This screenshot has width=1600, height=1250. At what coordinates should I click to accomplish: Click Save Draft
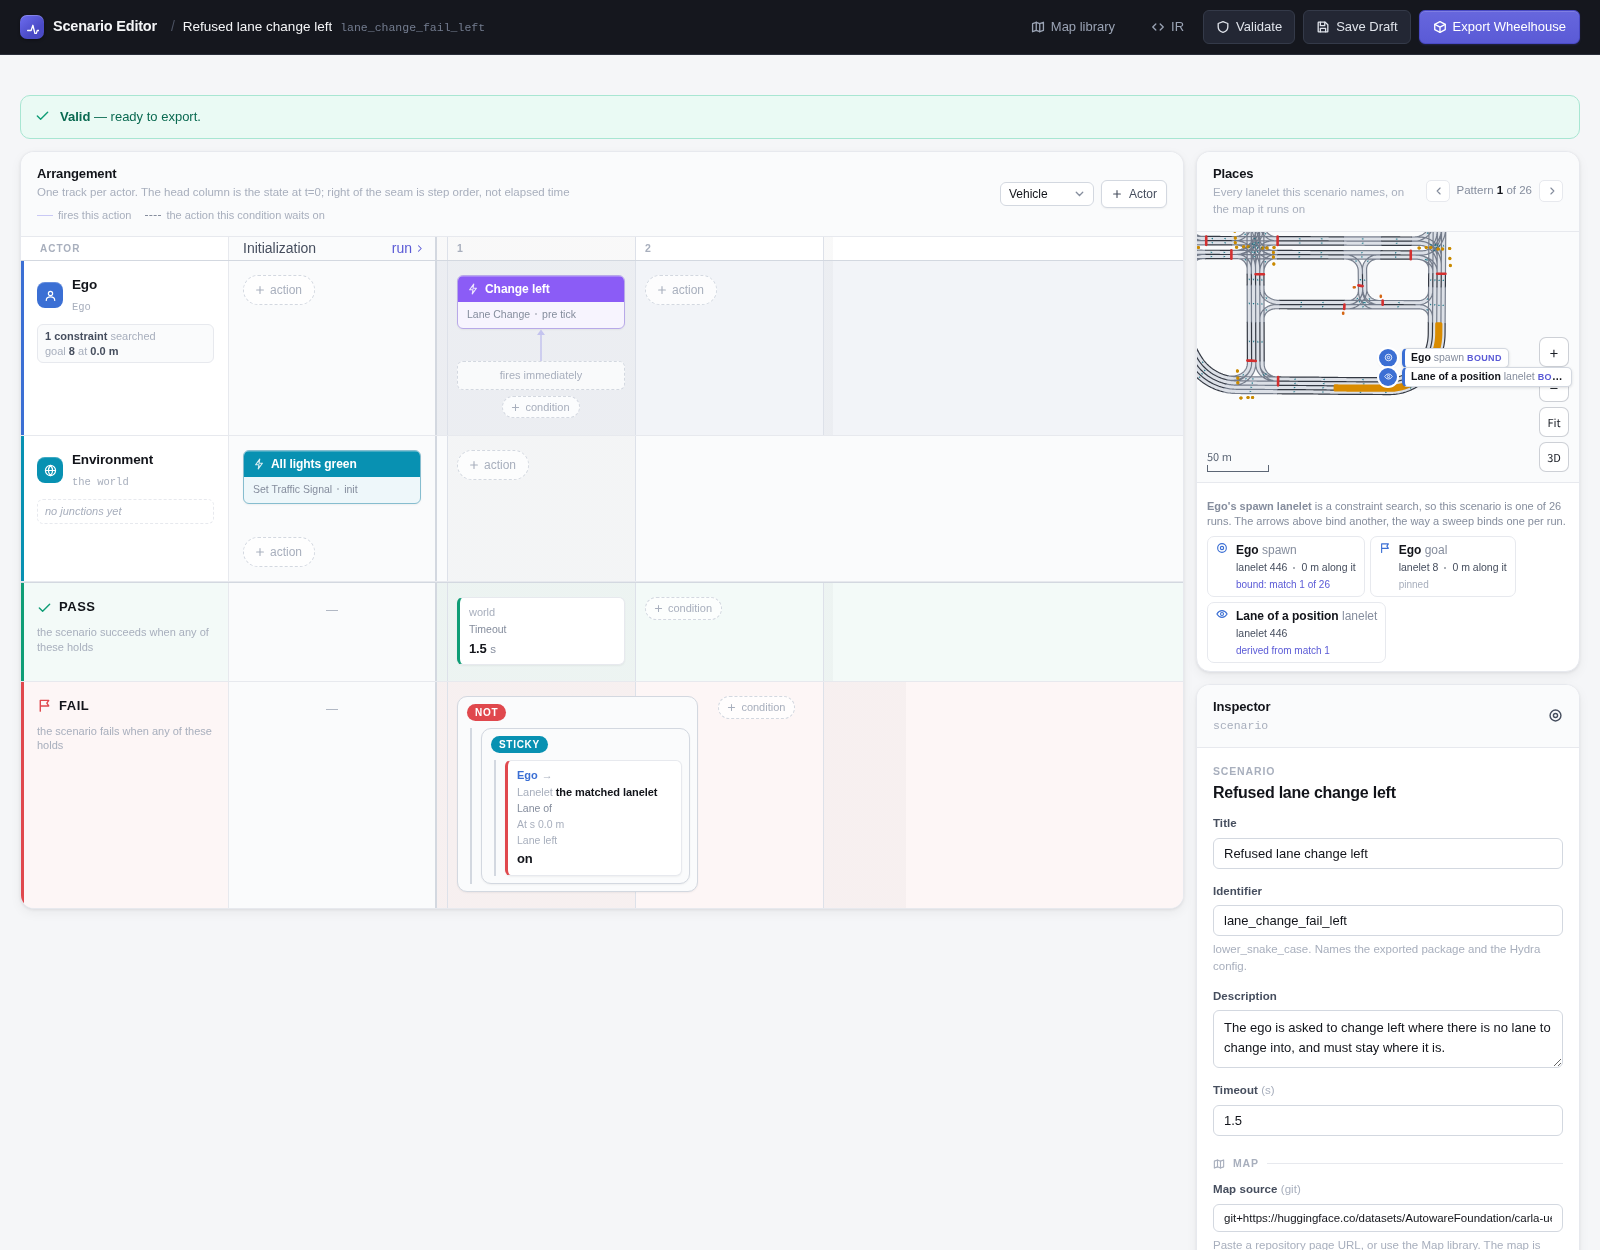tap(1357, 27)
